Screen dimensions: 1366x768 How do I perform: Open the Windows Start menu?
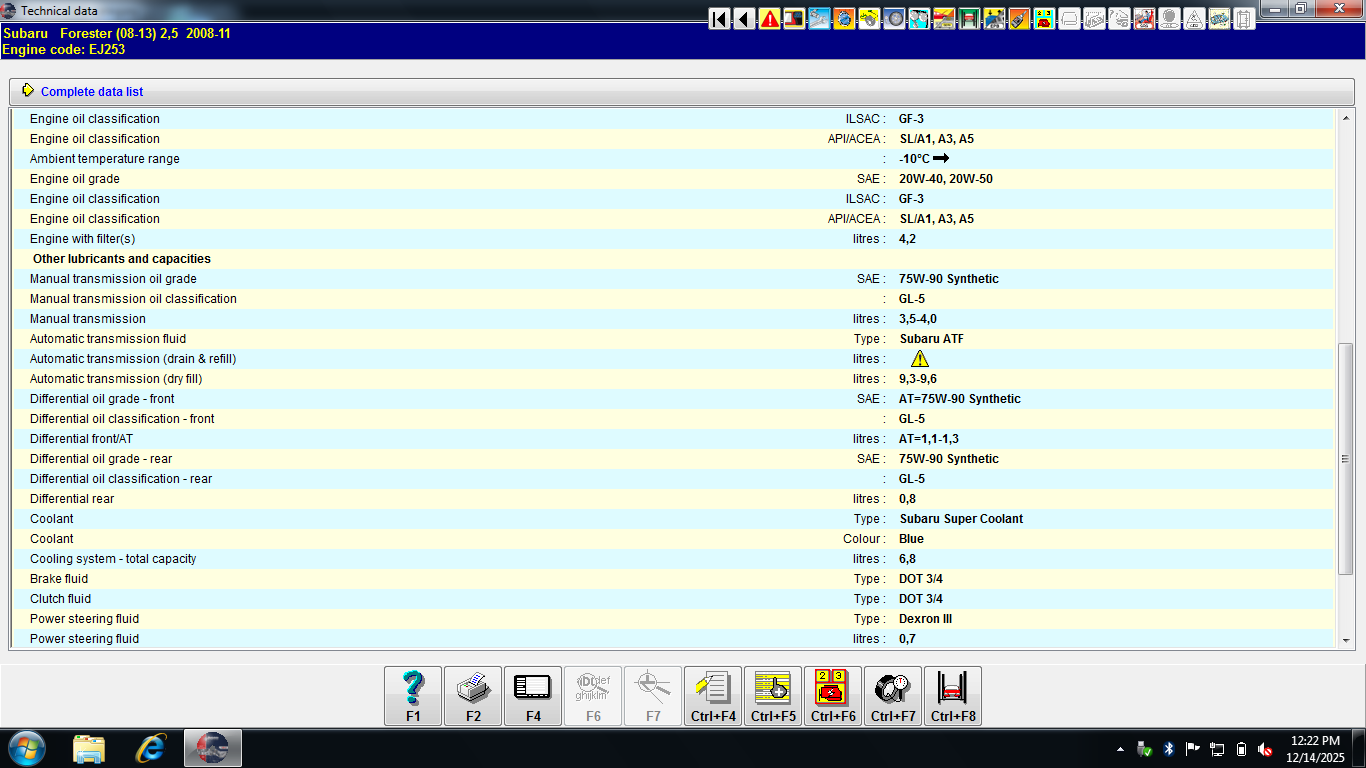click(26, 748)
